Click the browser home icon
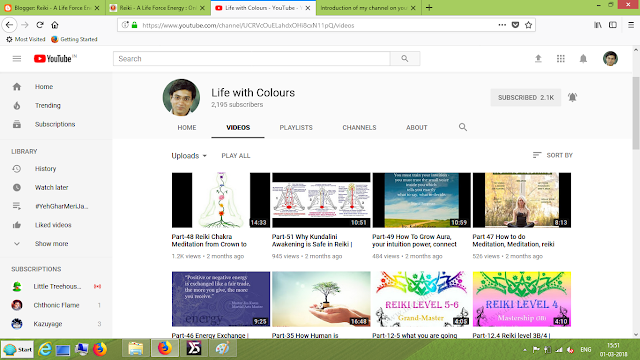This screenshot has height=360, width=640. [55, 25]
